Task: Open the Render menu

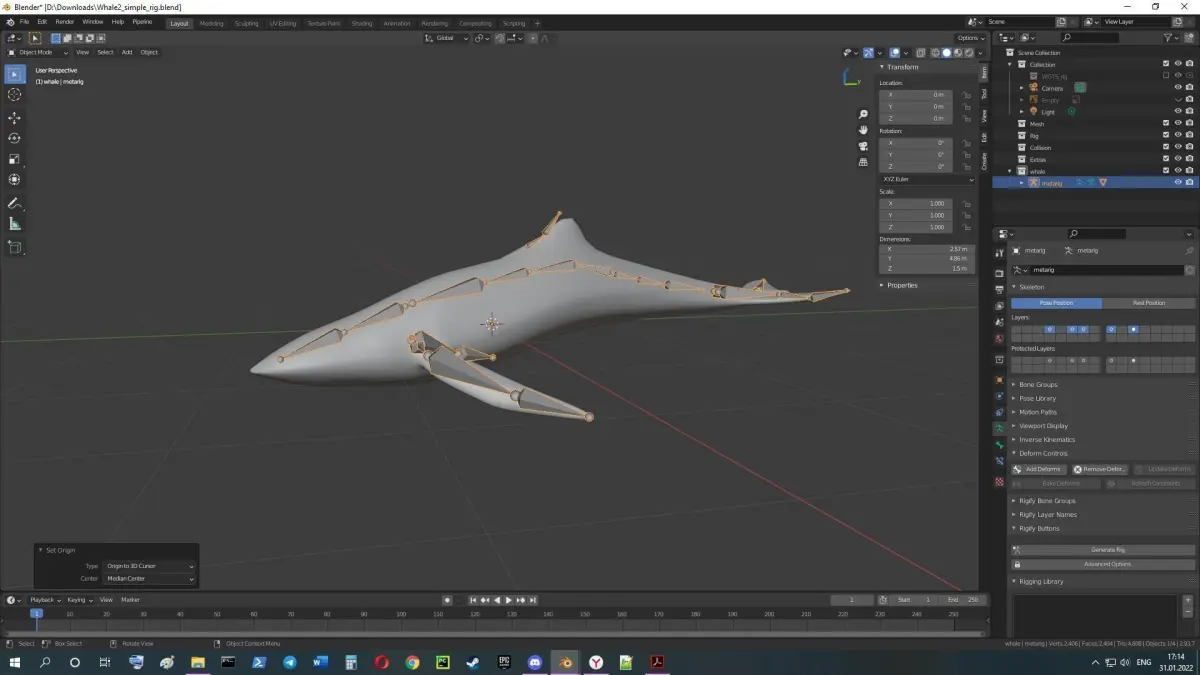Action: 64,21
